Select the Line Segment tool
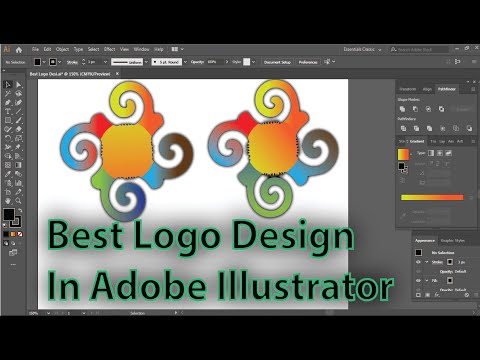The height and width of the screenshot is (360, 480). tap(19, 112)
